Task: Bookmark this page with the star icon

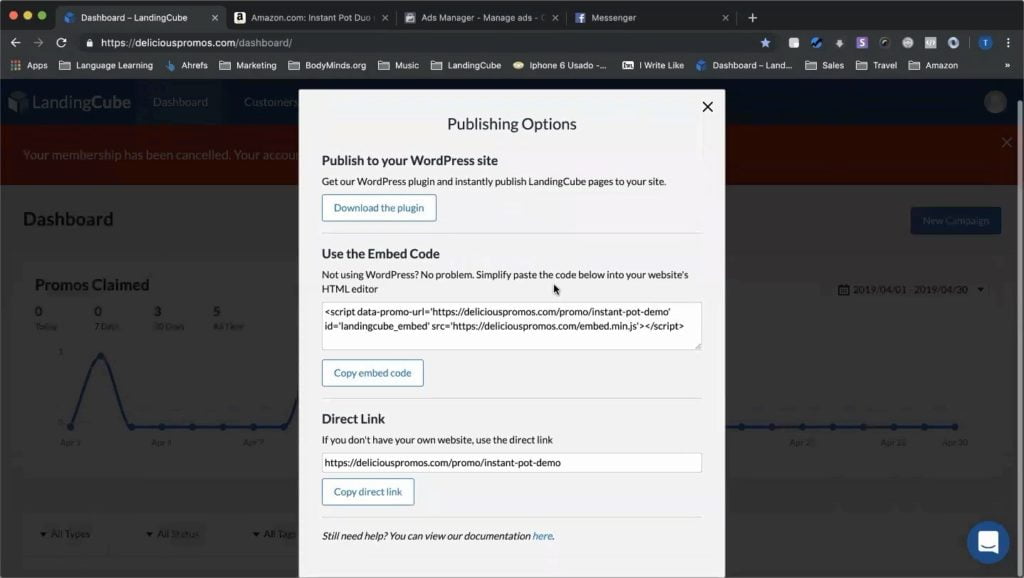Action: click(x=765, y=42)
